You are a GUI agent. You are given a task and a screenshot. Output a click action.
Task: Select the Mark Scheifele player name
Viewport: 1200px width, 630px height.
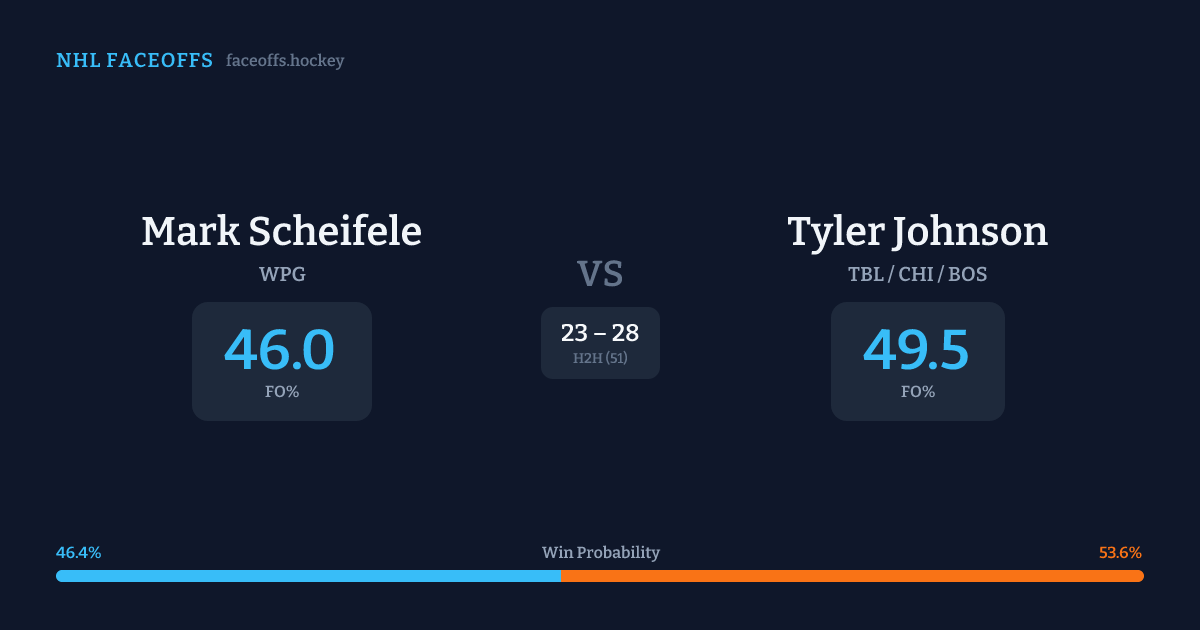[x=281, y=231]
